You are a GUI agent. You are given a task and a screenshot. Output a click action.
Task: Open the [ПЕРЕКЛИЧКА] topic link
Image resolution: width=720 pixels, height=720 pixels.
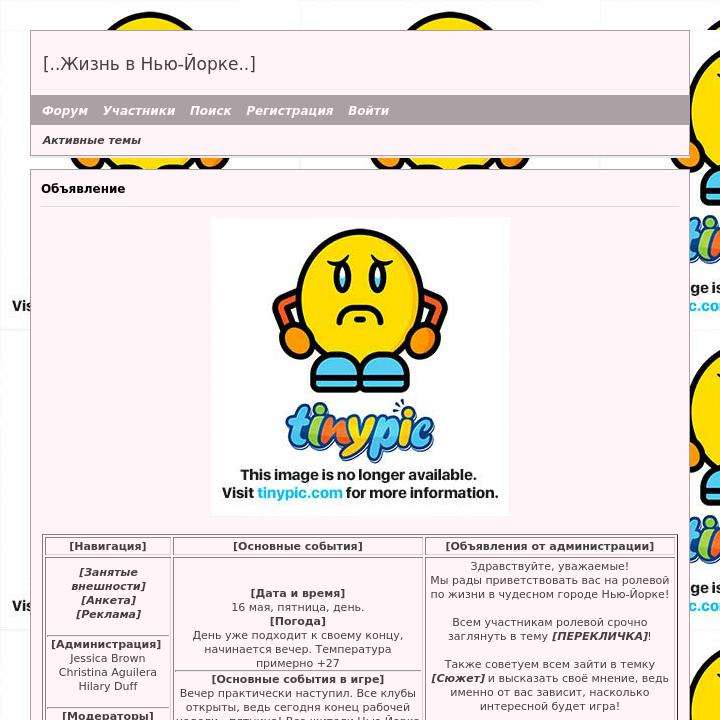tap(600, 636)
